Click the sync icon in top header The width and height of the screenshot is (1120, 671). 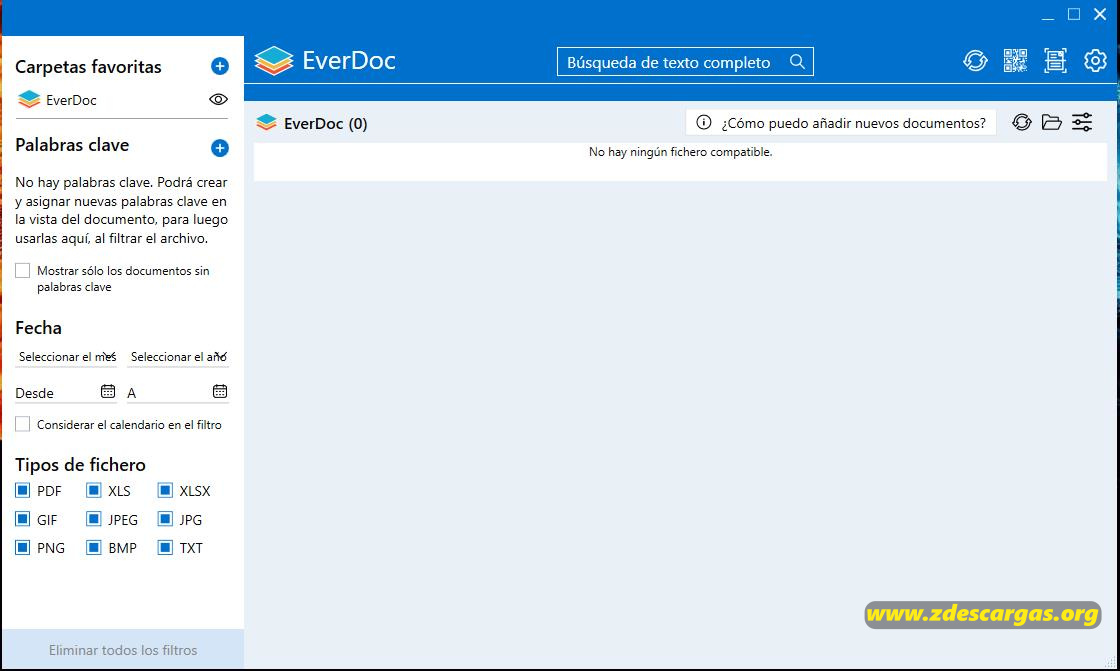click(x=975, y=61)
